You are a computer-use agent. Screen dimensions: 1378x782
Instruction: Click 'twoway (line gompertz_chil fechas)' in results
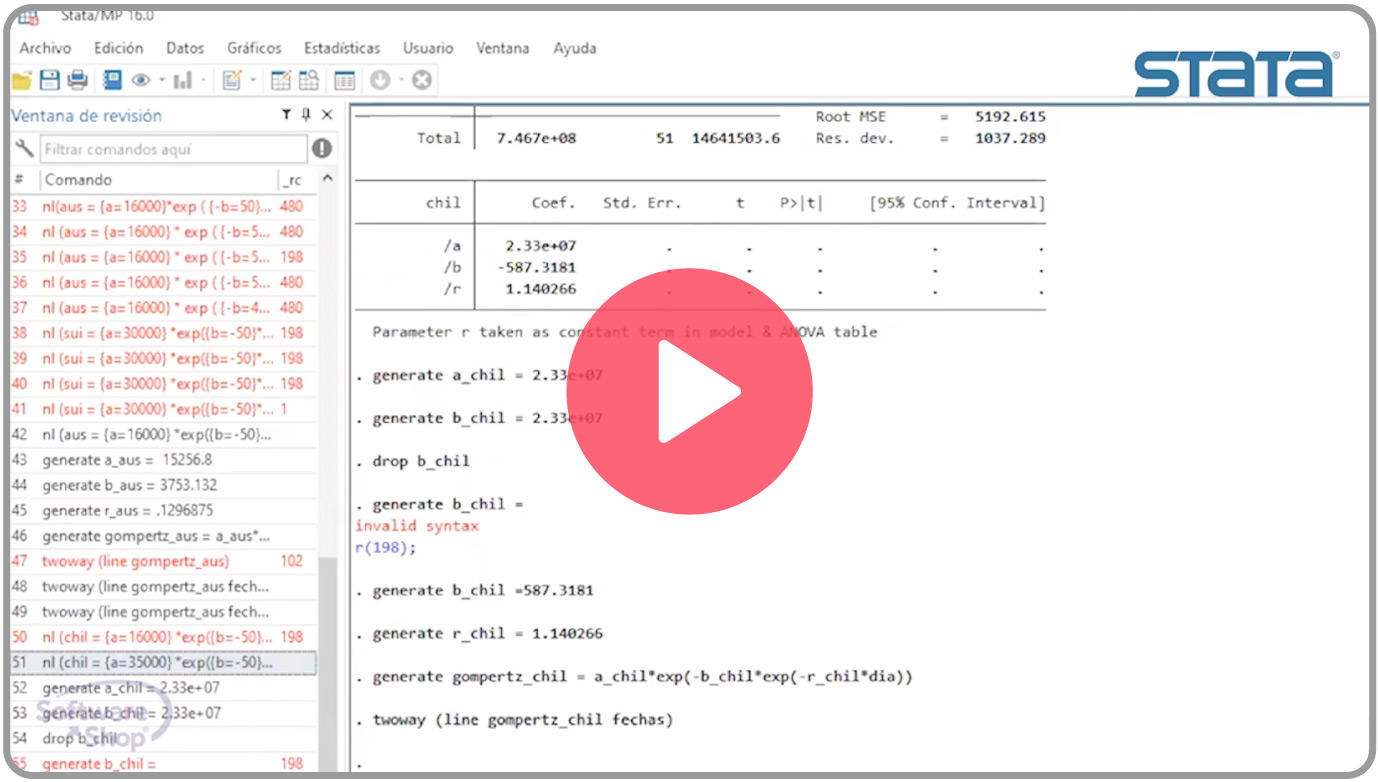coord(523,720)
